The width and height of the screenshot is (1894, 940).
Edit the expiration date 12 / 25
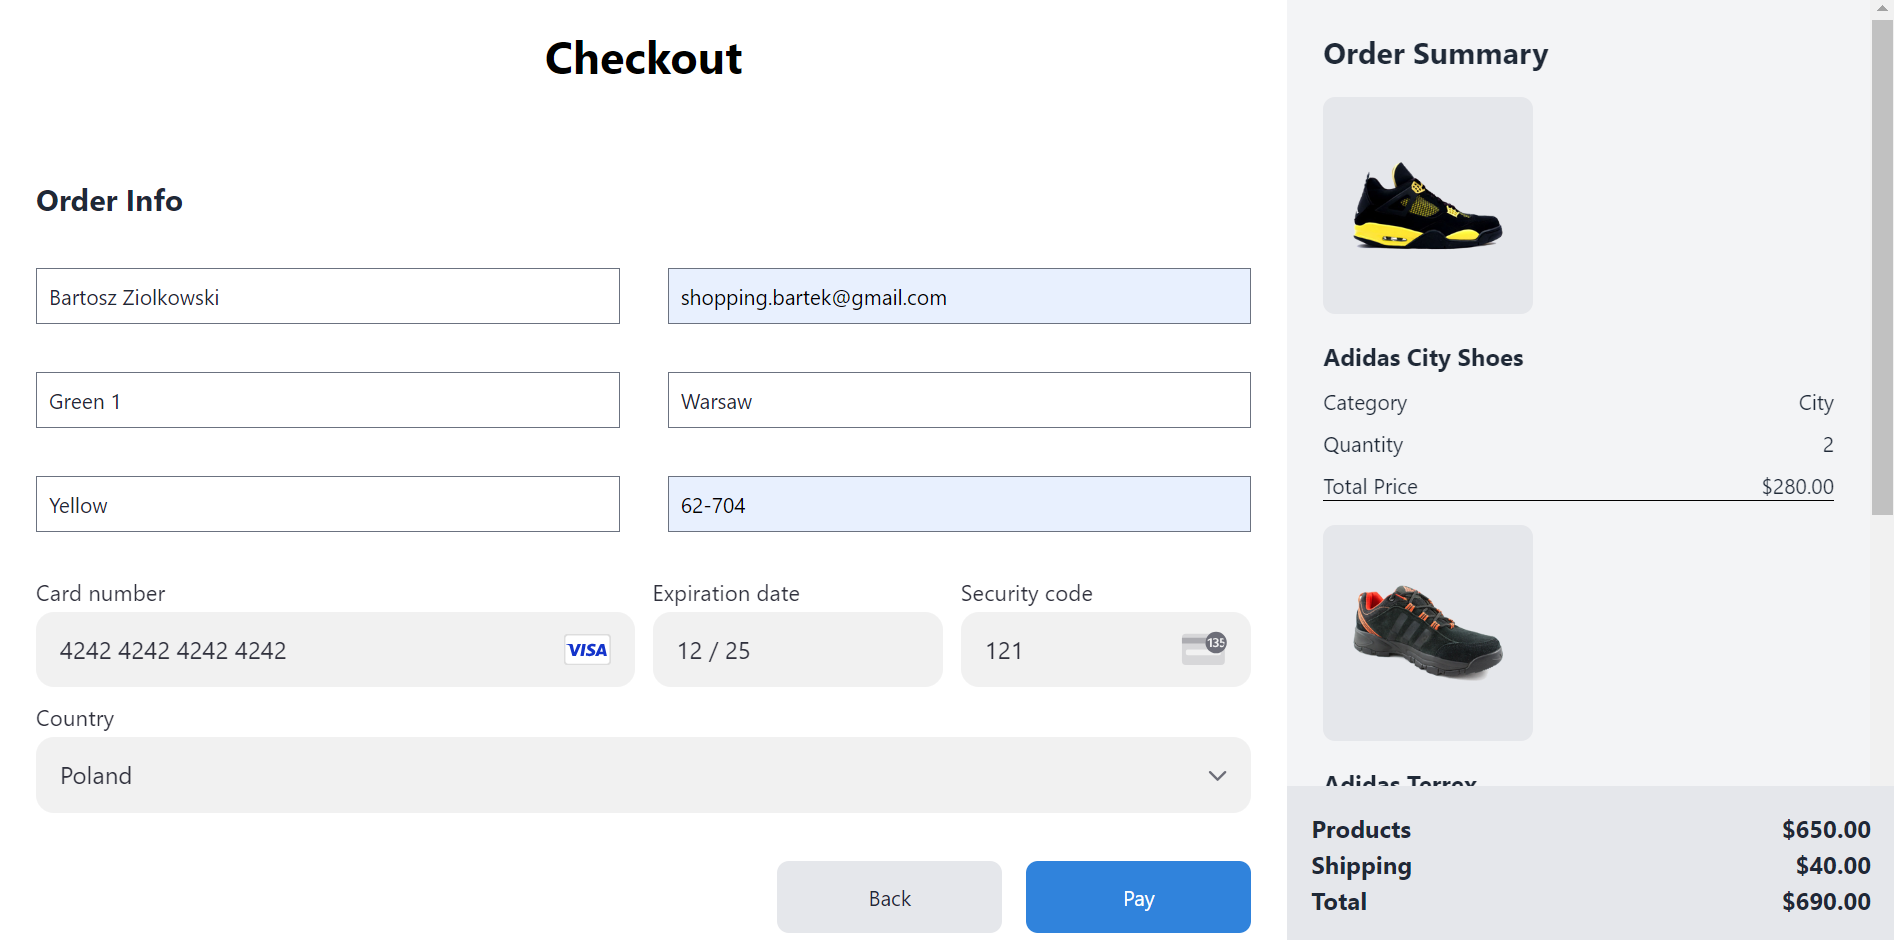tap(796, 650)
